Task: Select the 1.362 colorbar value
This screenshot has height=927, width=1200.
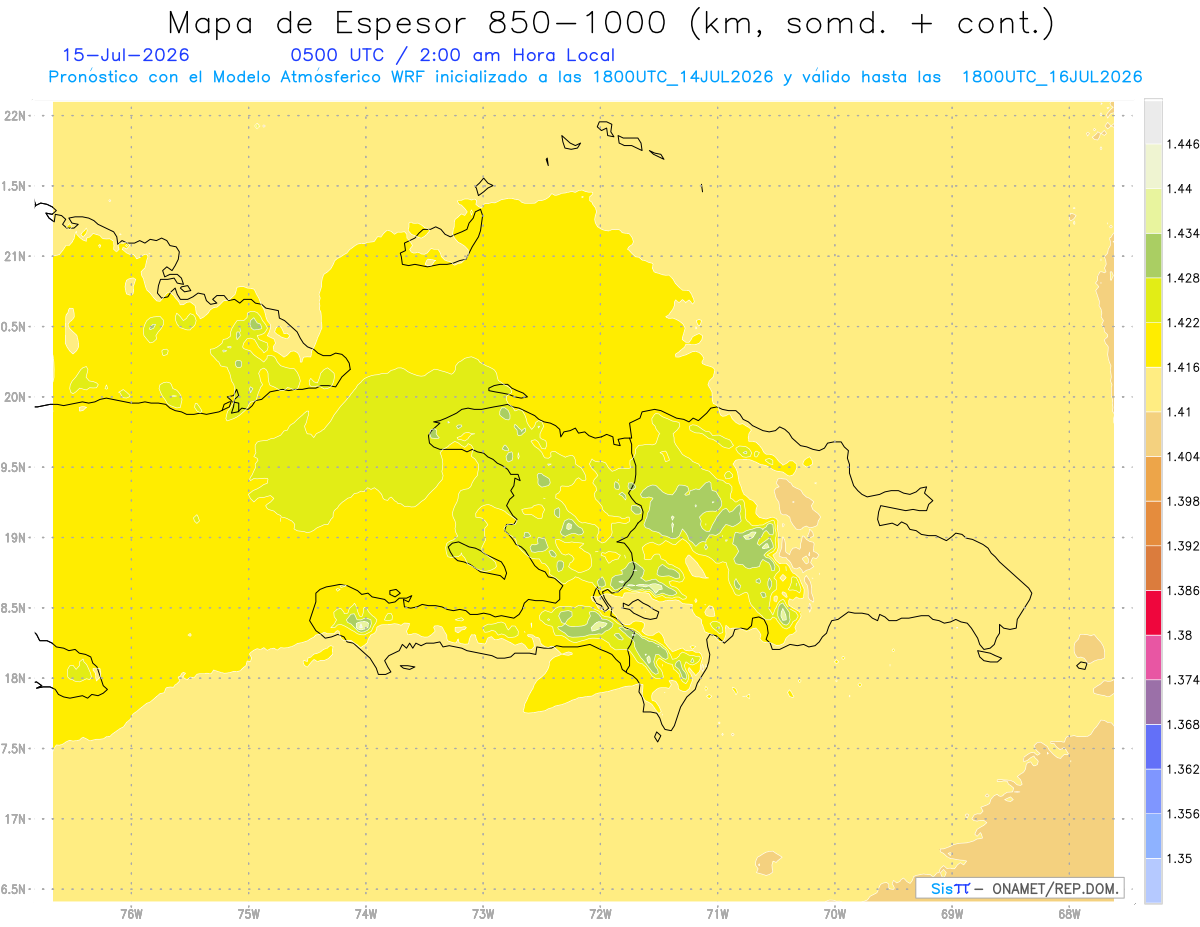Action: [x=1183, y=770]
